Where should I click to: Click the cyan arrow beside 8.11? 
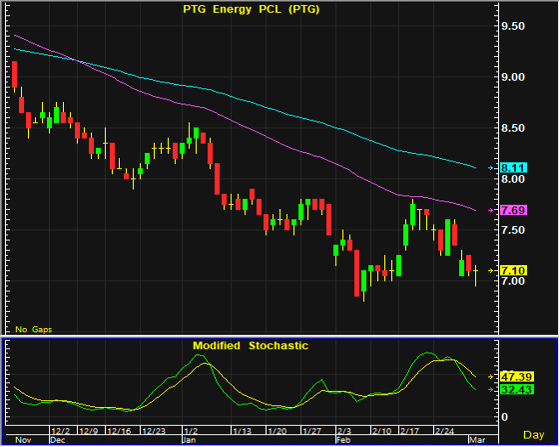[491, 168]
